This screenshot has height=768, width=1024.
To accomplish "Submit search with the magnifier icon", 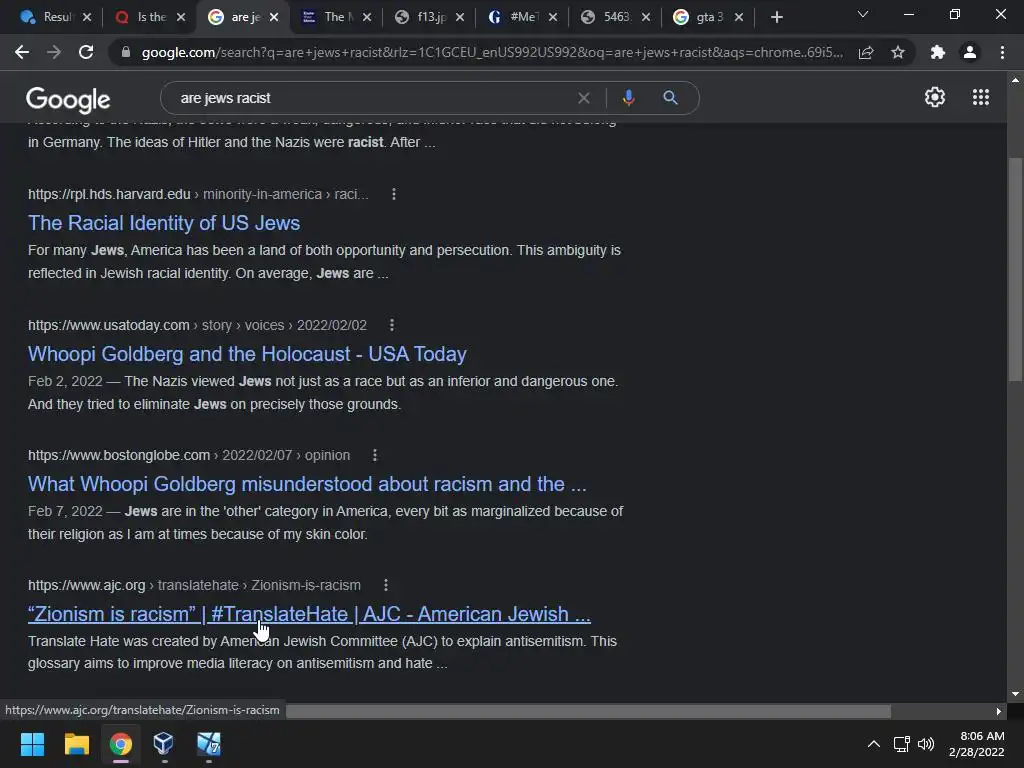I will pyautogui.click(x=670, y=98).
